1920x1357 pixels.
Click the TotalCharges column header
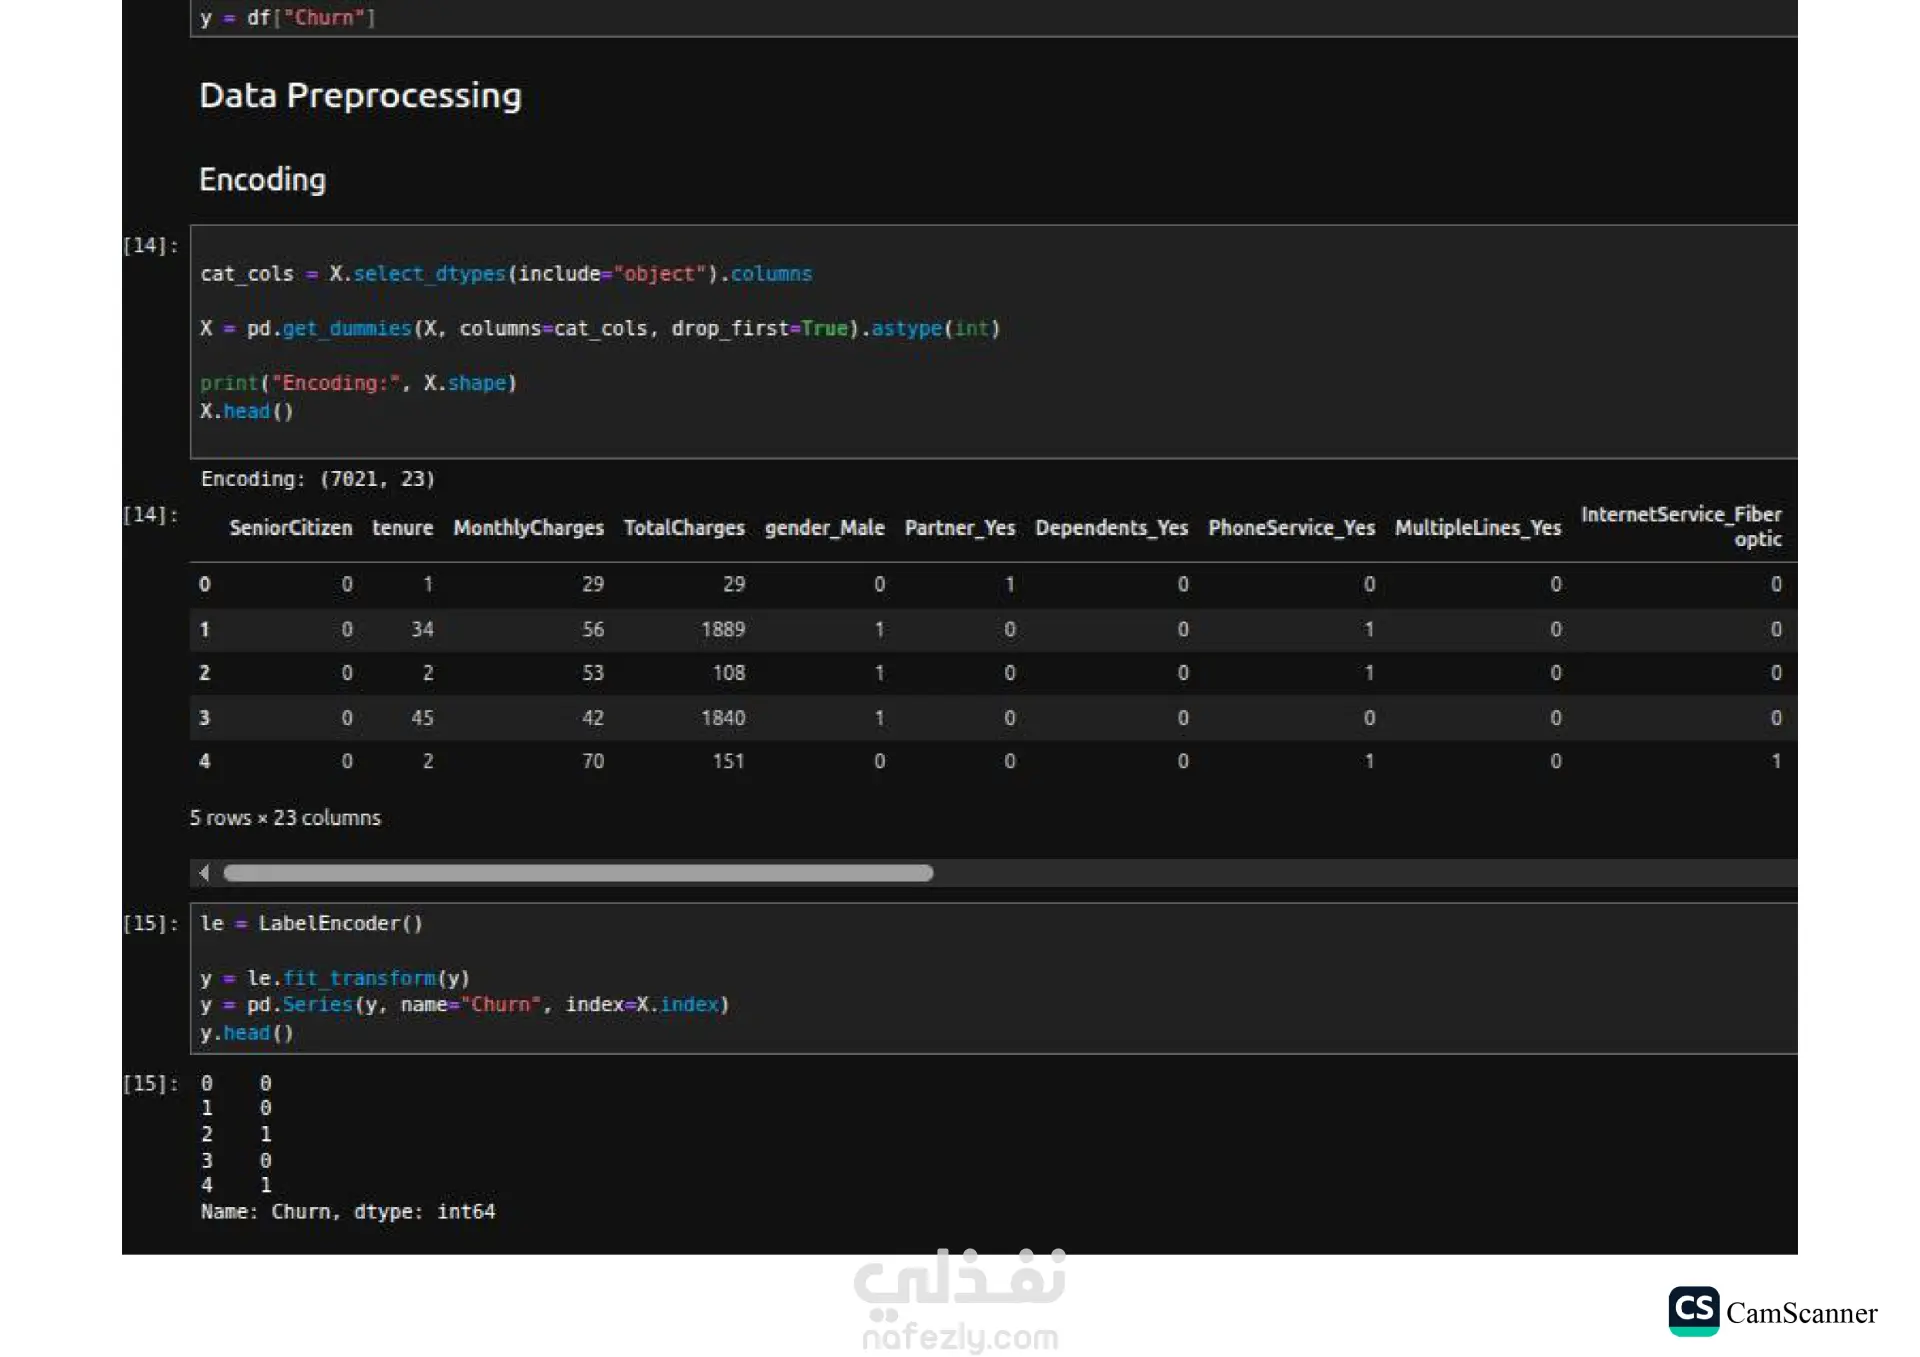point(684,528)
